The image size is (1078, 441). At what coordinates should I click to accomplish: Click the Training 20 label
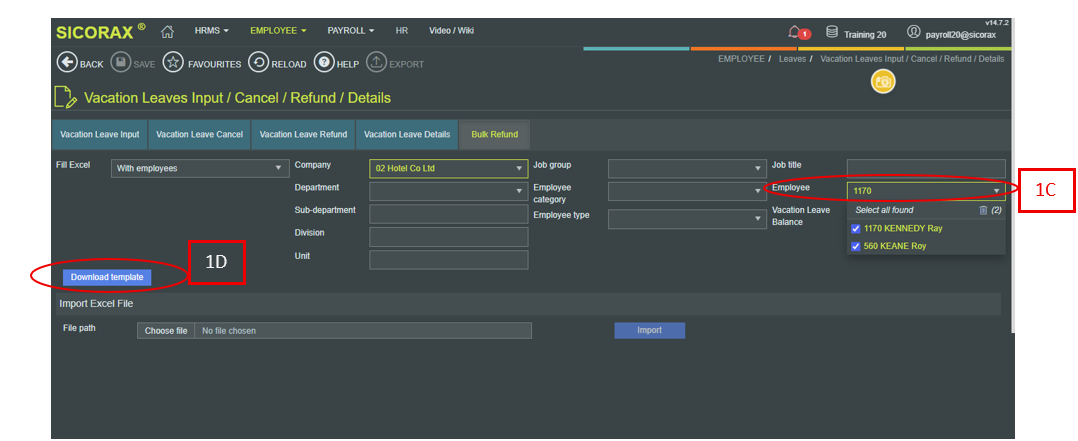click(865, 34)
